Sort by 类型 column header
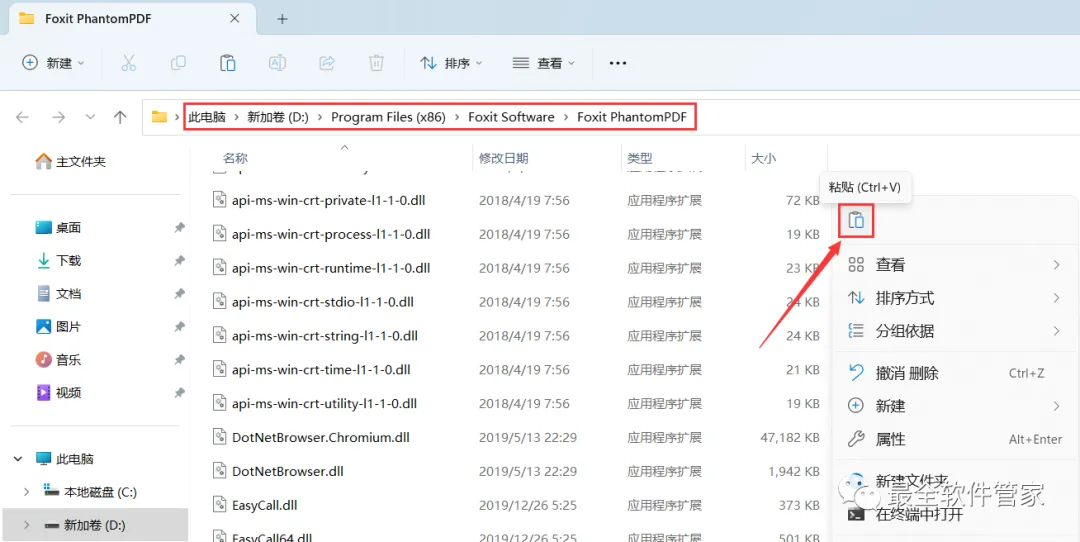Screen dimensions: 1080x542 coord(639,158)
